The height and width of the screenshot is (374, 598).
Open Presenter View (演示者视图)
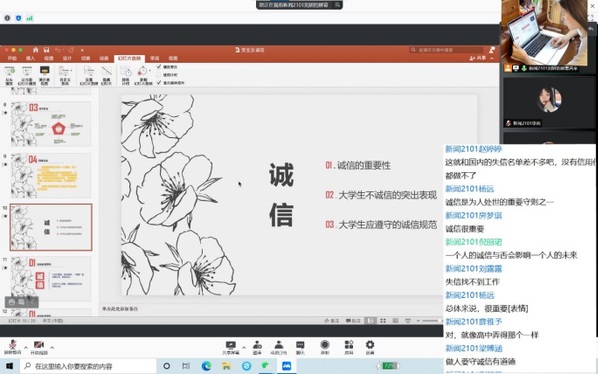[x=45, y=75]
